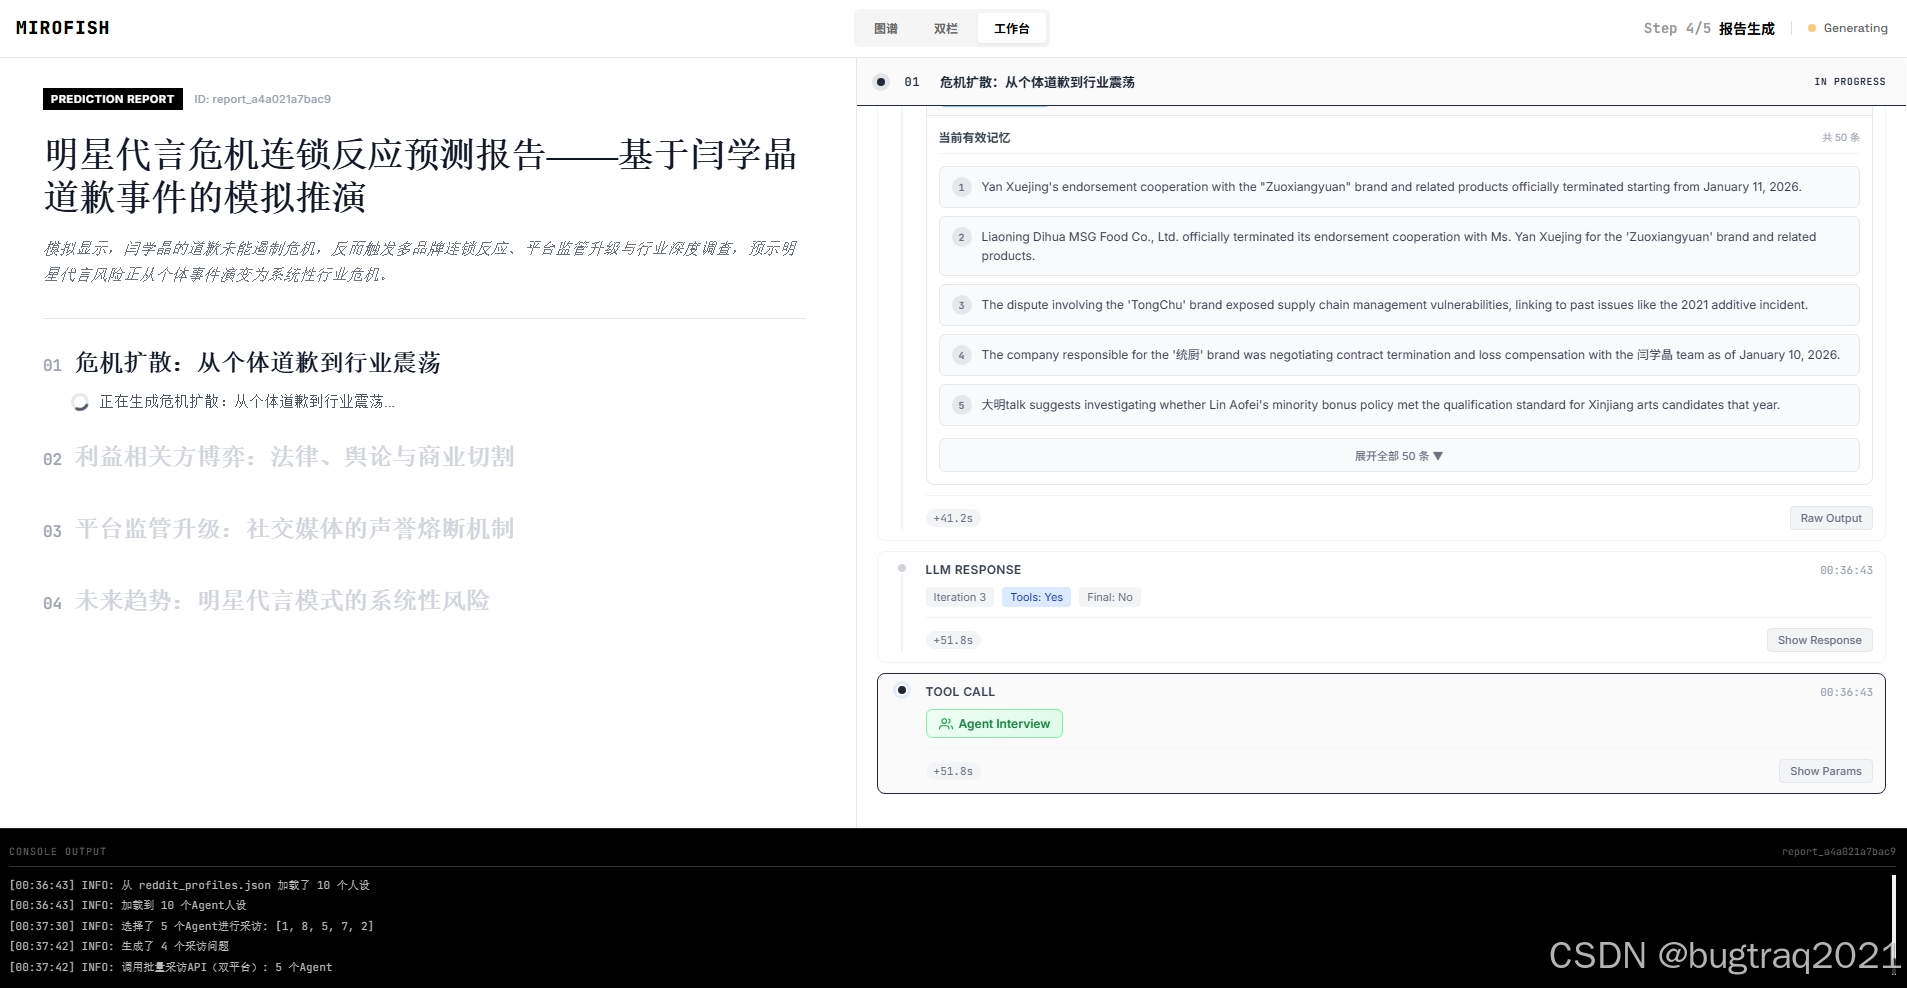This screenshot has width=1907, height=988.
Task: Click console line 选择了 5 个Agent进行采访
Action: tap(192, 926)
